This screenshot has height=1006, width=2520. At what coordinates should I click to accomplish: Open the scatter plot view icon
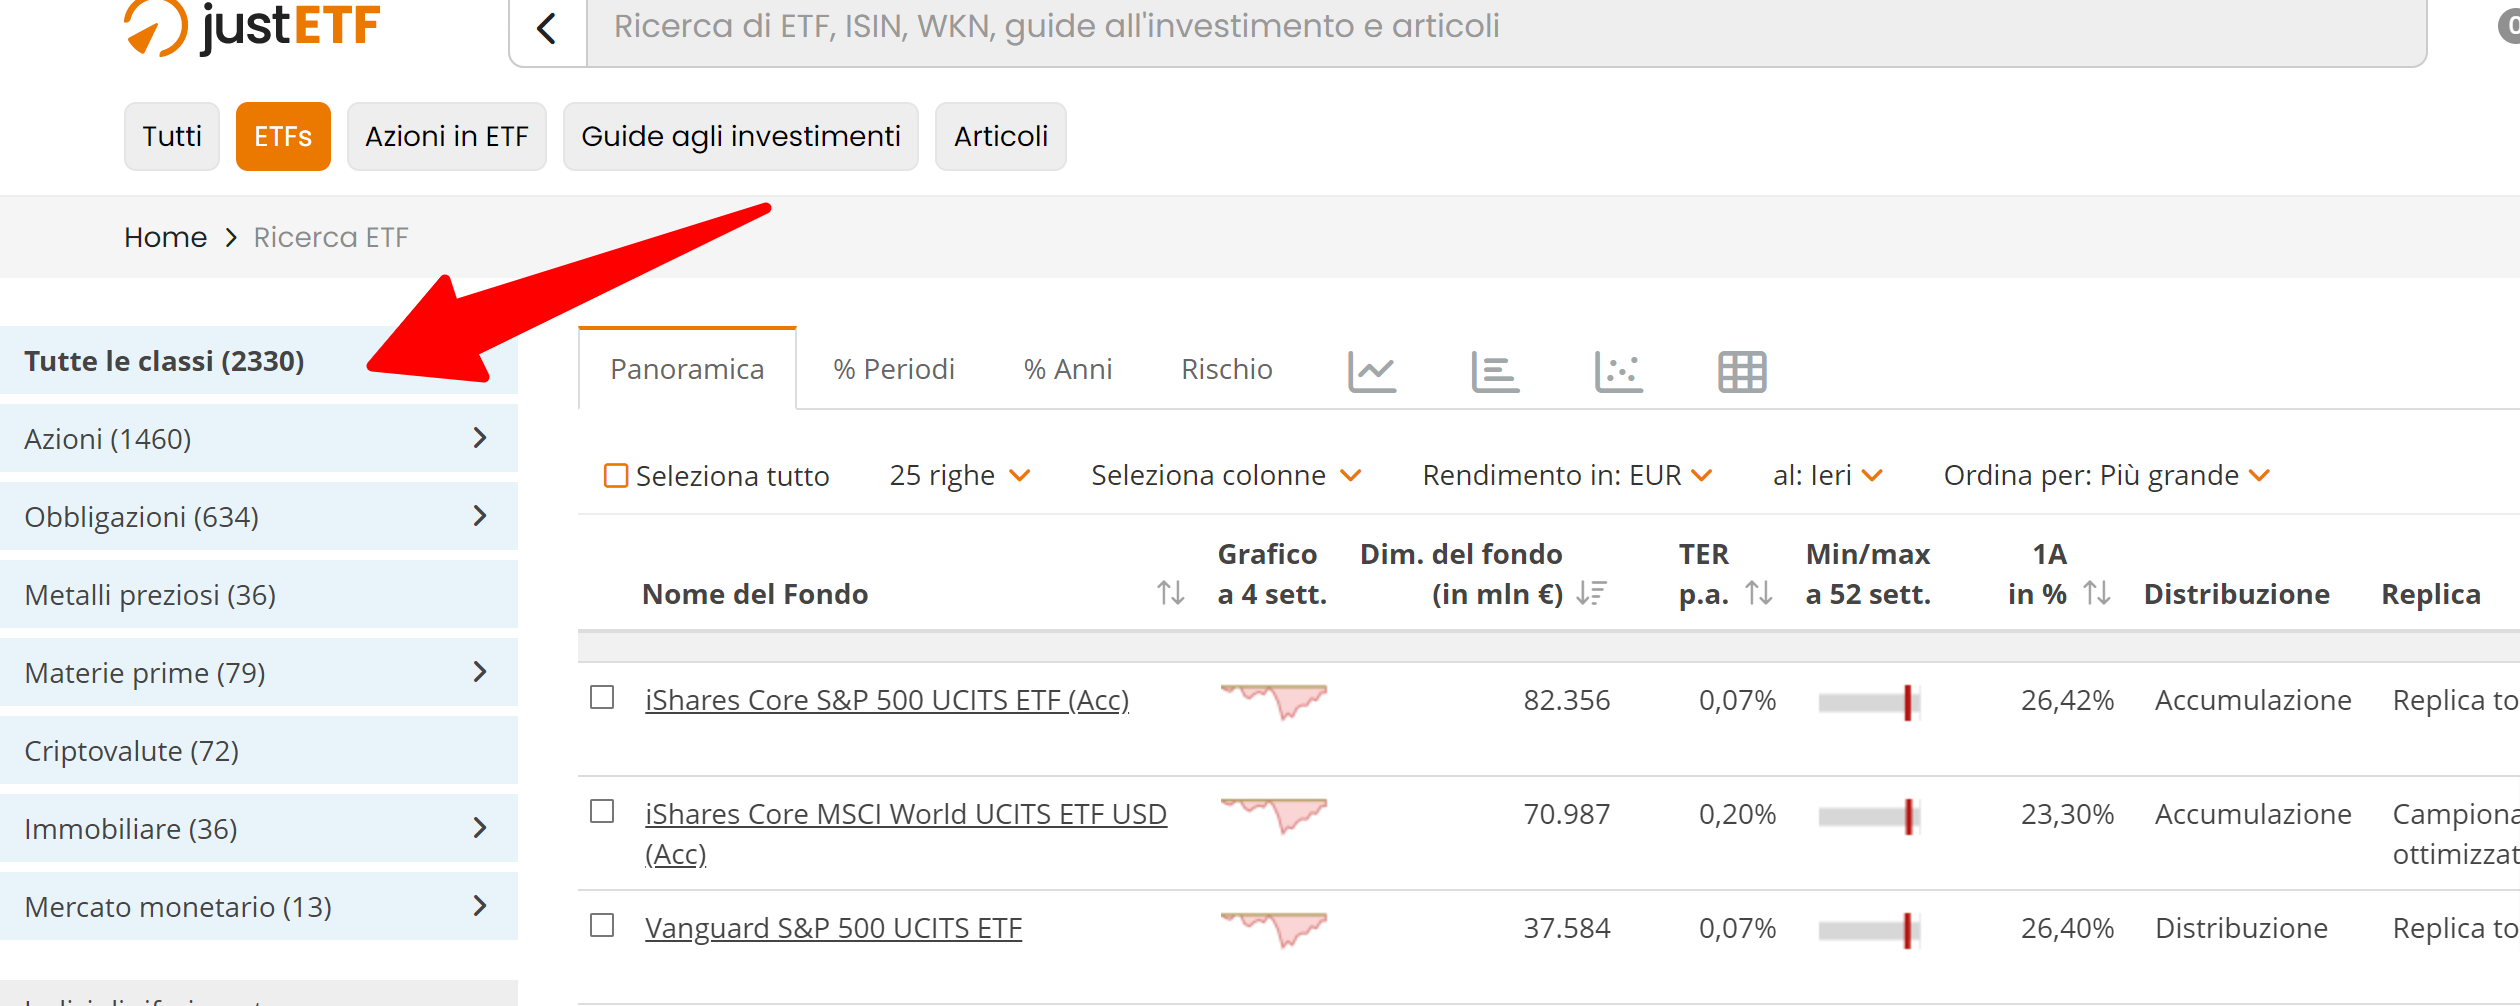tap(1619, 371)
